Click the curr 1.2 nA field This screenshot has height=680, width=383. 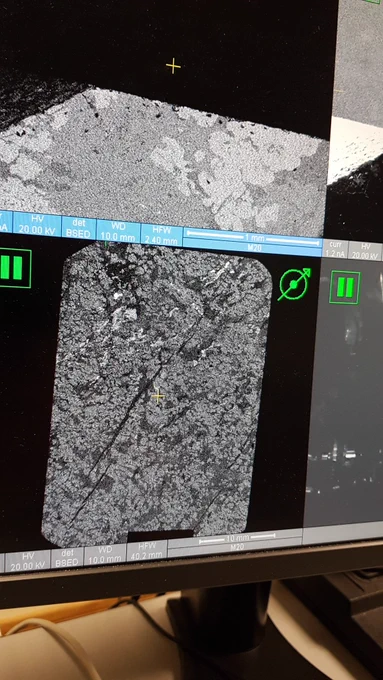[334, 250]
